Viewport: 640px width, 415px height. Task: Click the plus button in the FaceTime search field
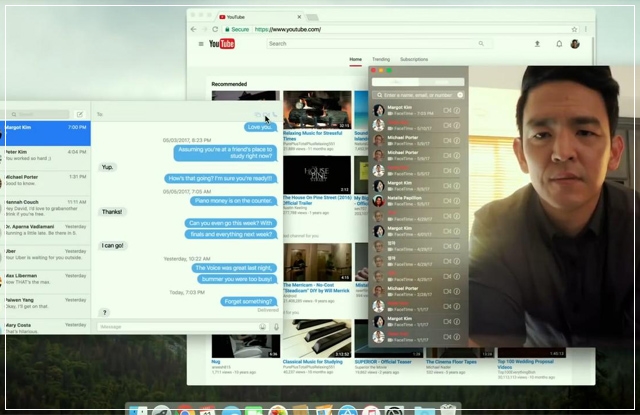pos(460,95)
